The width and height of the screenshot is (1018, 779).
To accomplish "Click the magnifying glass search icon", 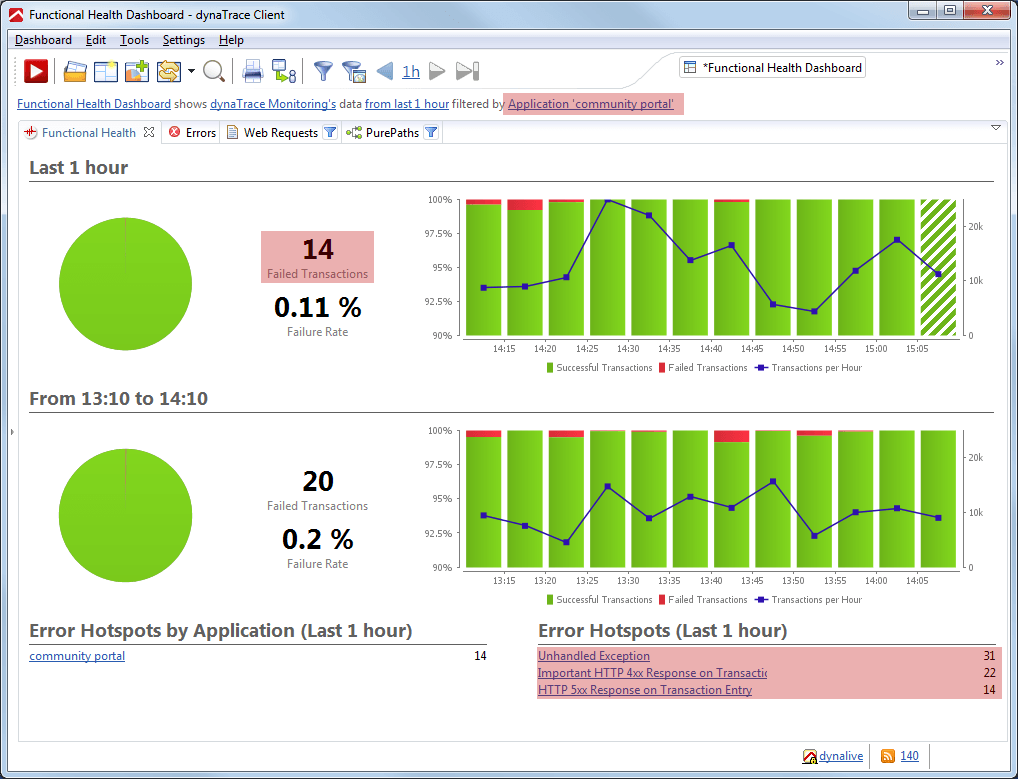I will (214, 71).
